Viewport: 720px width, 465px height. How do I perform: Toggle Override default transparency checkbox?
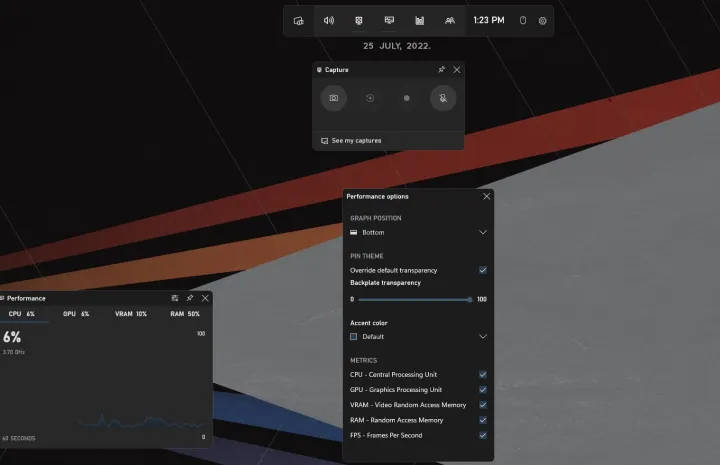[483, 270]
